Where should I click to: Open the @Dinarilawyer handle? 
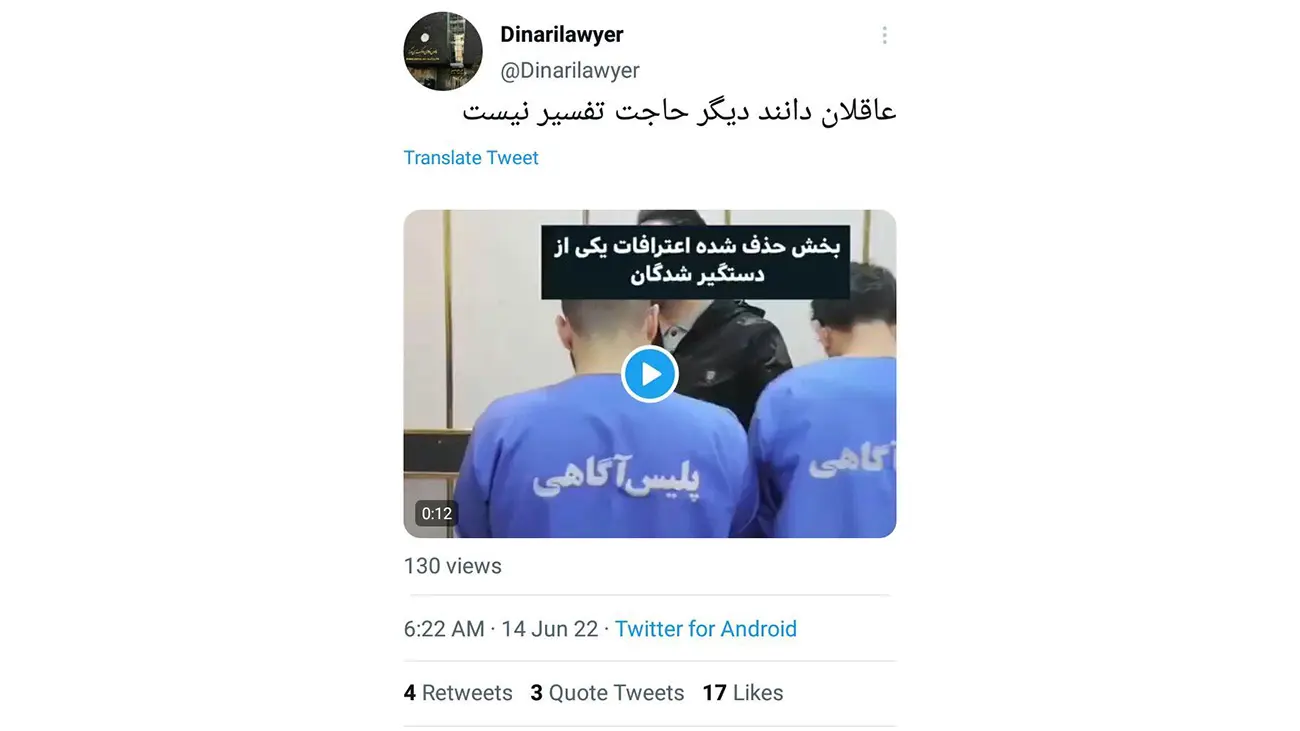(x=570, y=71)
